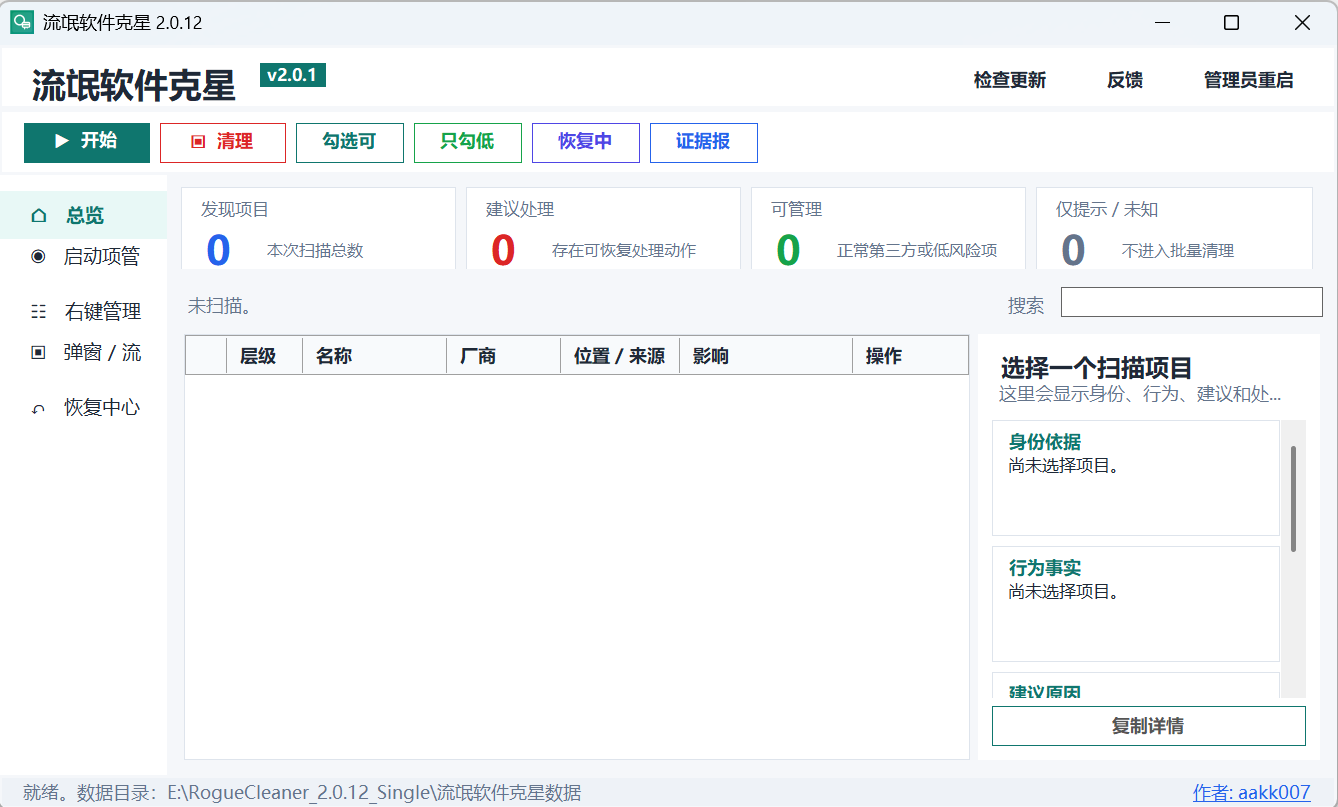Click the circle icon beside 启动项管
1338x807 pixels.
point(39,256)
